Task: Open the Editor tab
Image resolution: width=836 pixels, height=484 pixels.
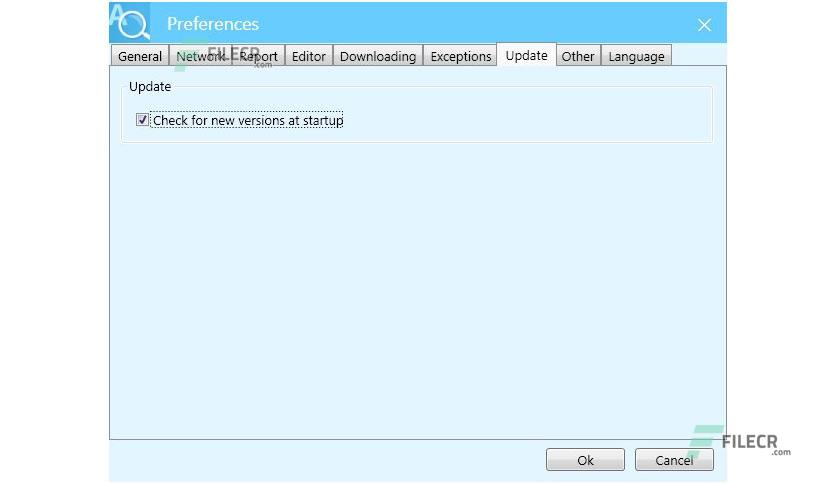Action: tap(309, 56)
